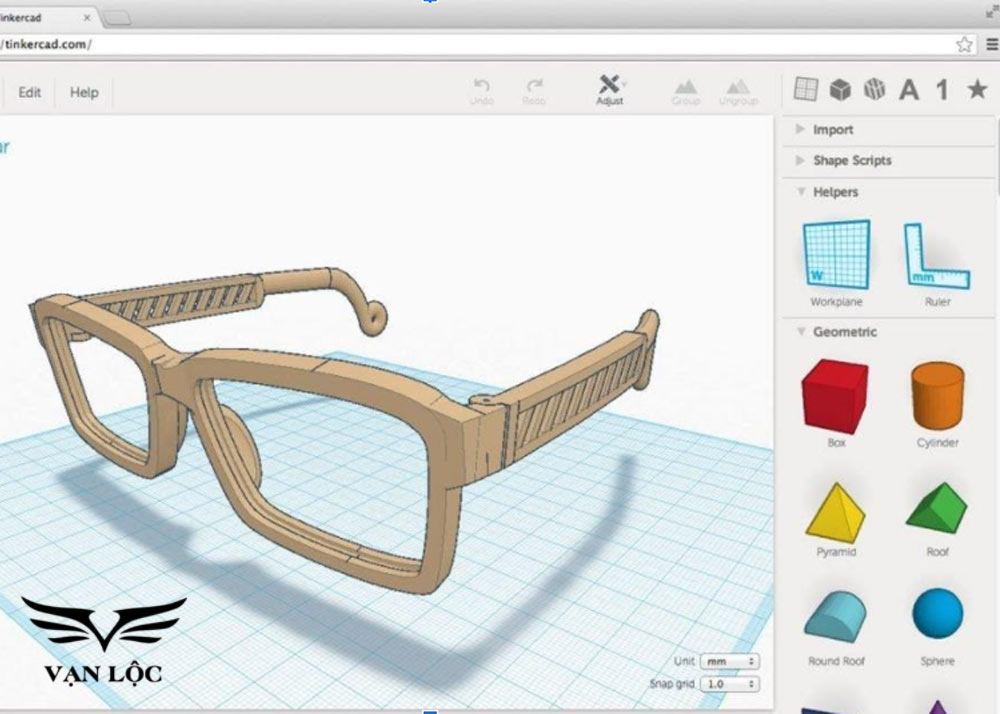Pick the yellow Pyramid shape

coord(835,514)
